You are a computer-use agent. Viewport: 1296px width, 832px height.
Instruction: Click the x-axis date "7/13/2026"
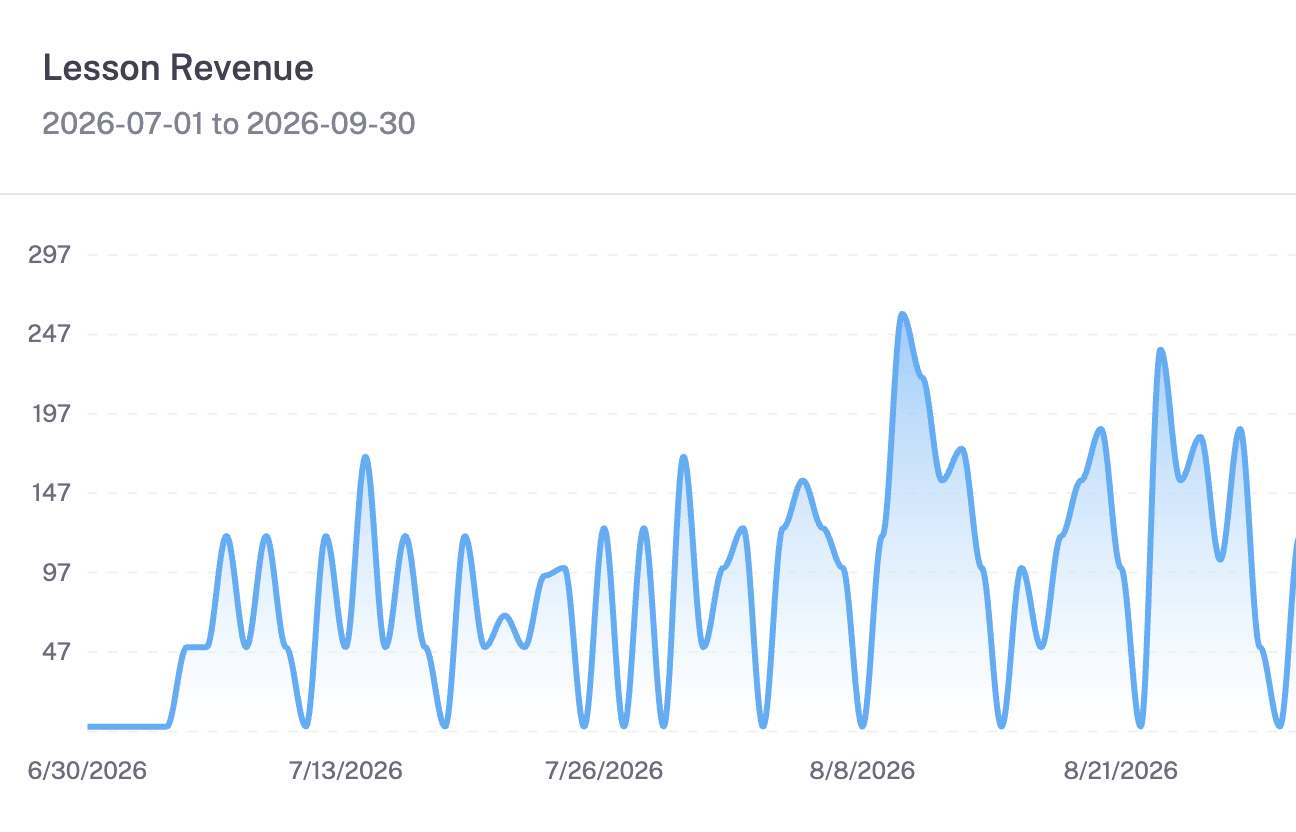(x=346, y=771)
